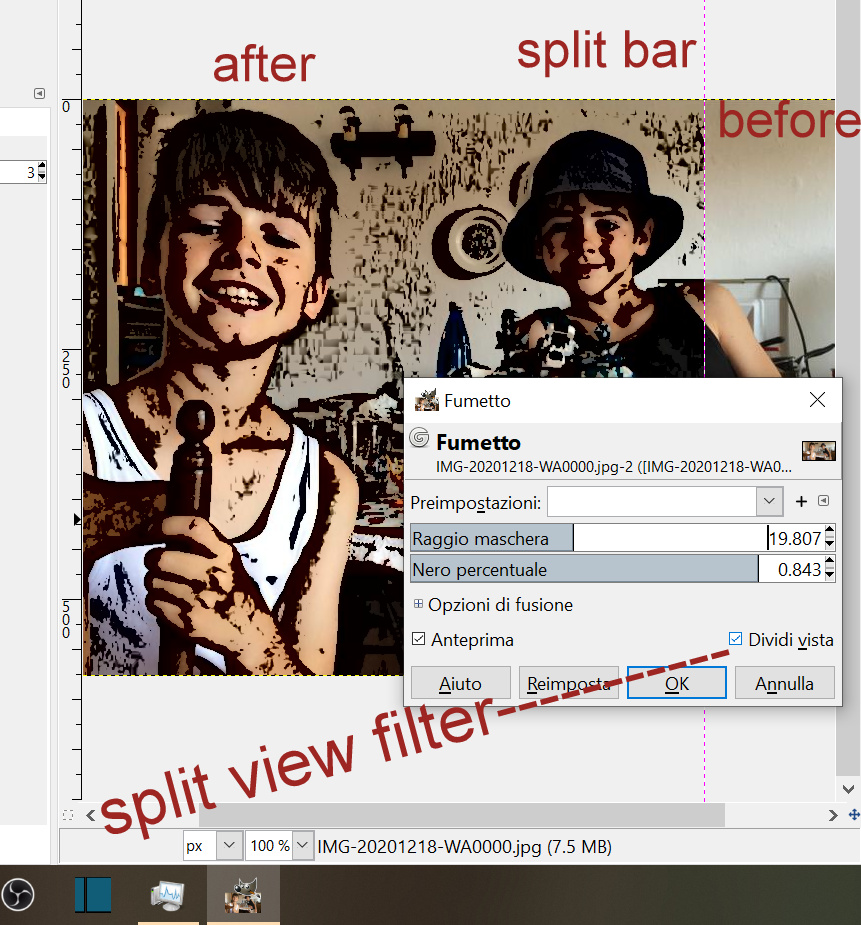
Task: Click the horizontal scrollbar thumb
Action: tap(462, 815)
